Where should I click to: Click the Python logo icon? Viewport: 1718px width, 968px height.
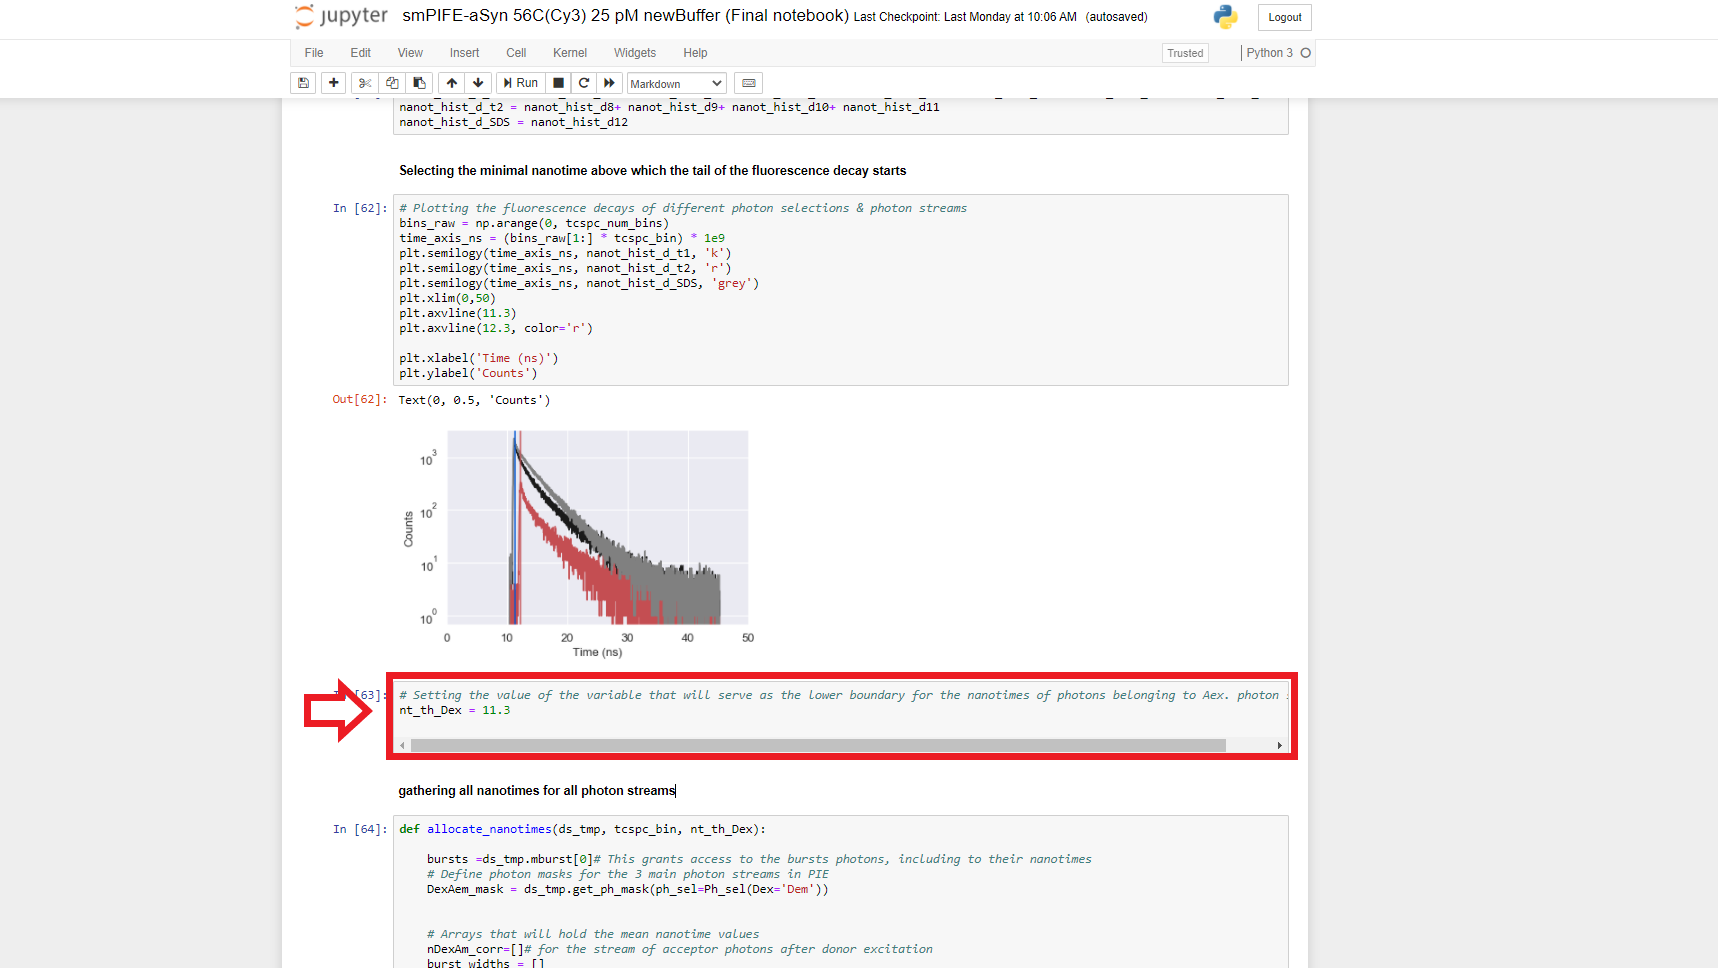coord(1225,17)
